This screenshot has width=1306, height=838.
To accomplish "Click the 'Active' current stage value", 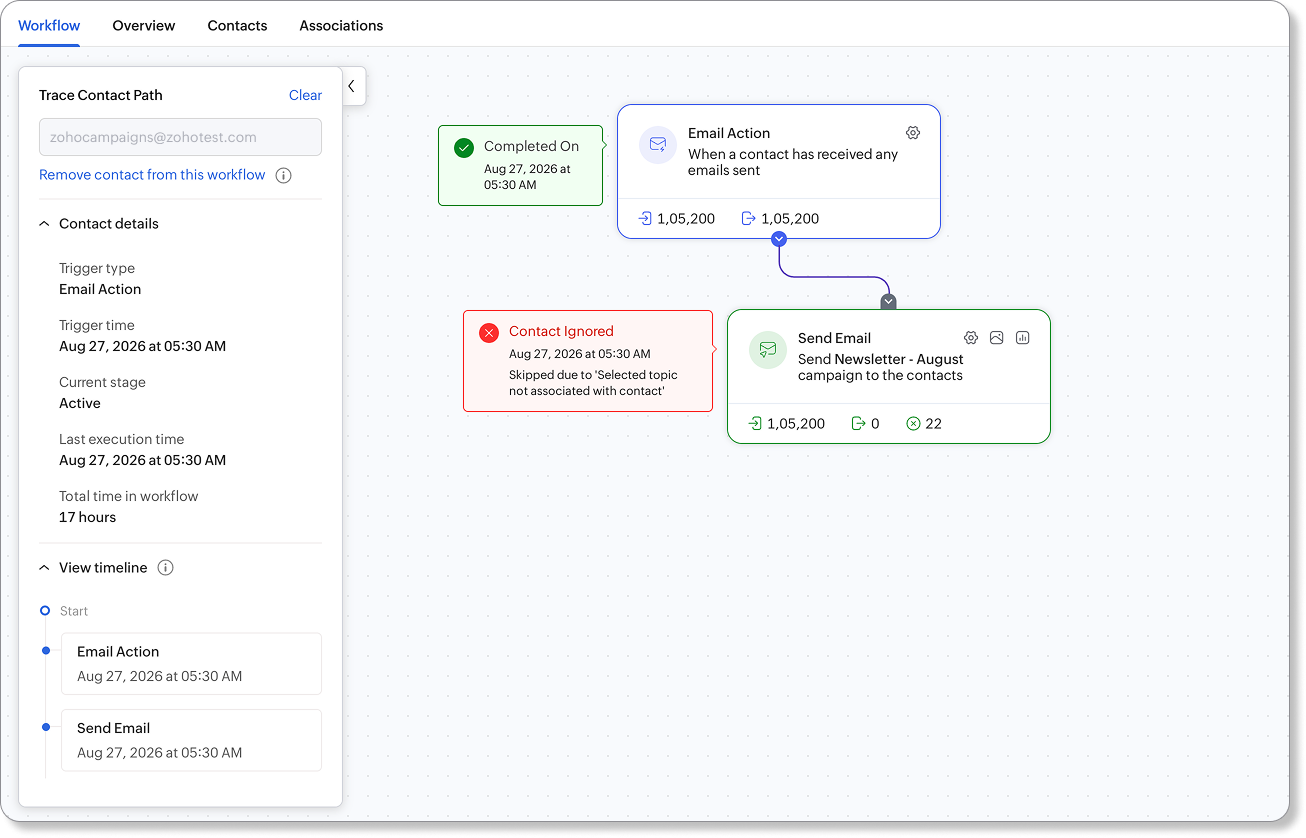I will coord(80,403).
